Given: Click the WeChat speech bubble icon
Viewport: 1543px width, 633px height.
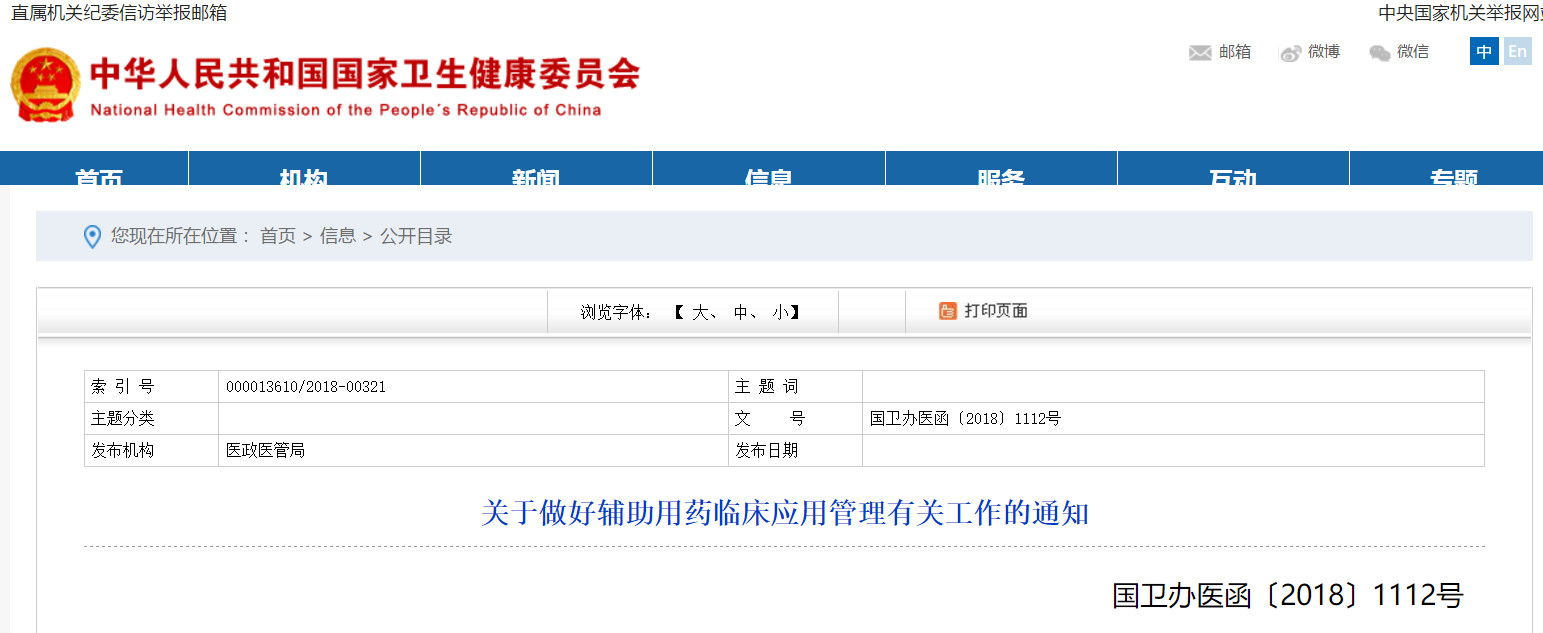Looking at the screenshot, I should point(1379,53).
